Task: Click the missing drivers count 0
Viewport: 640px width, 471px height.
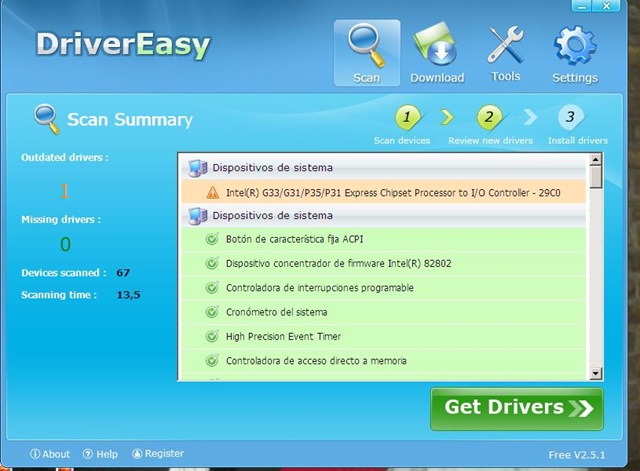Action: click(x=65, y=244)
